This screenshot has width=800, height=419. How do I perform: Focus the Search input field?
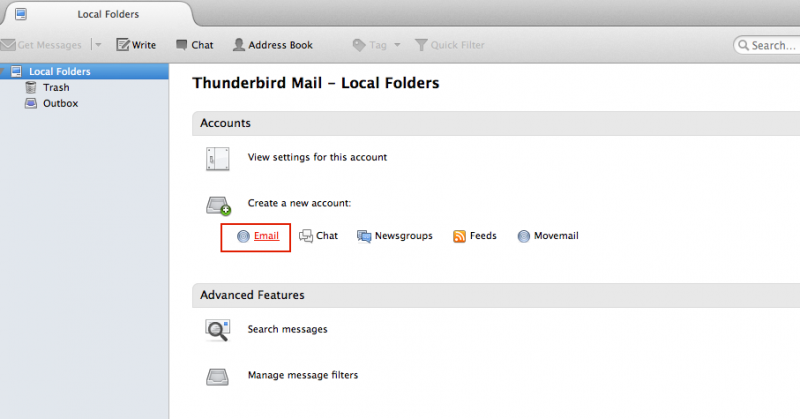coord(766,45)
